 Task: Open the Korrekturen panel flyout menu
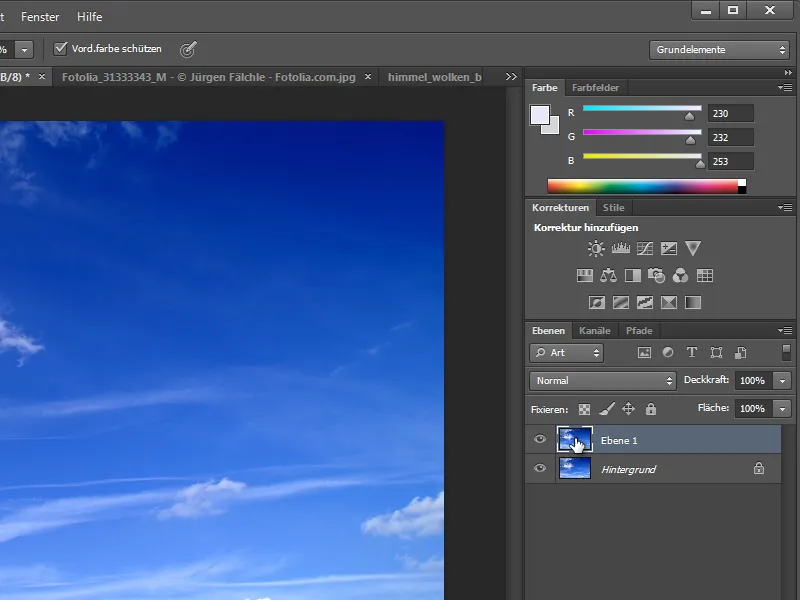click(785, 208)
